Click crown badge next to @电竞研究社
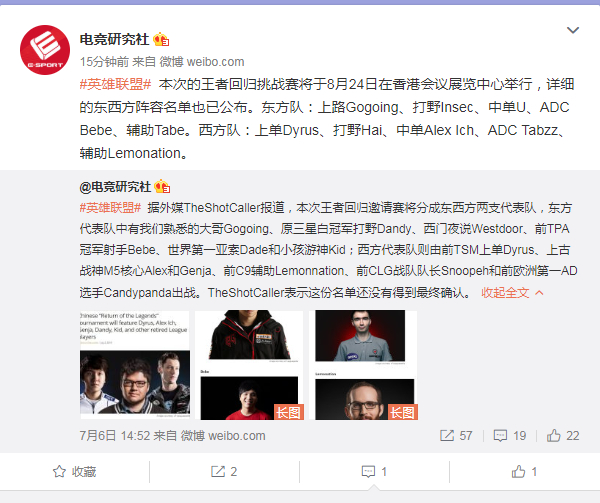 tap(162, 186)
